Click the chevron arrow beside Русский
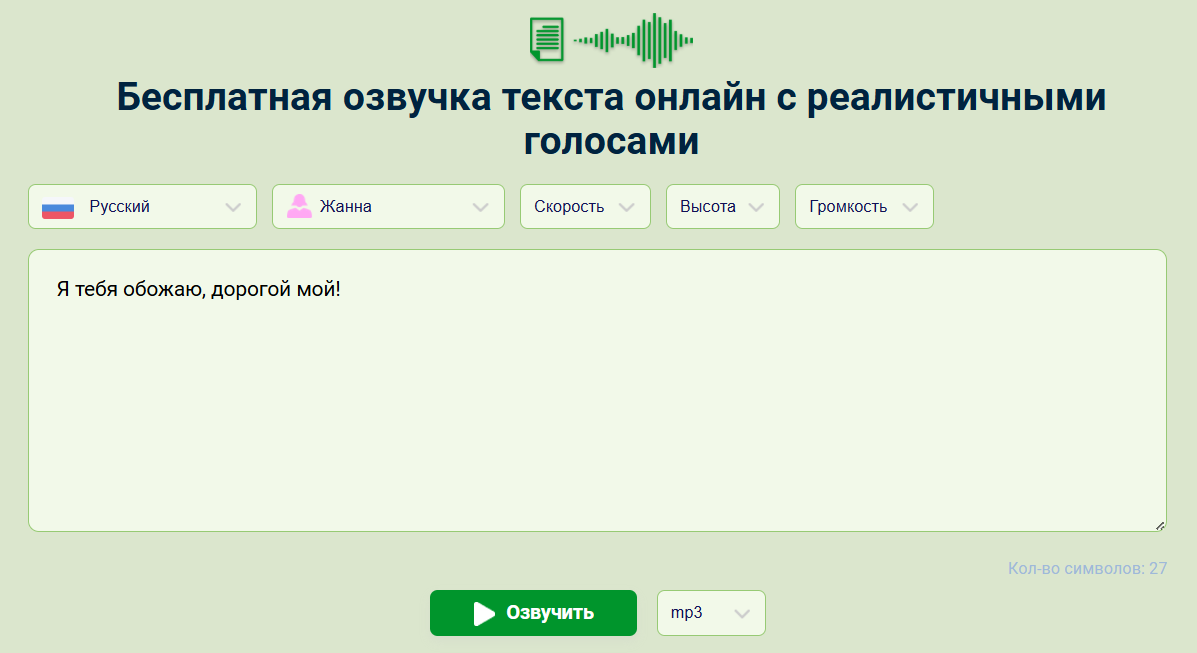This screenshot has width=1197, height=653. coord(233,207)
